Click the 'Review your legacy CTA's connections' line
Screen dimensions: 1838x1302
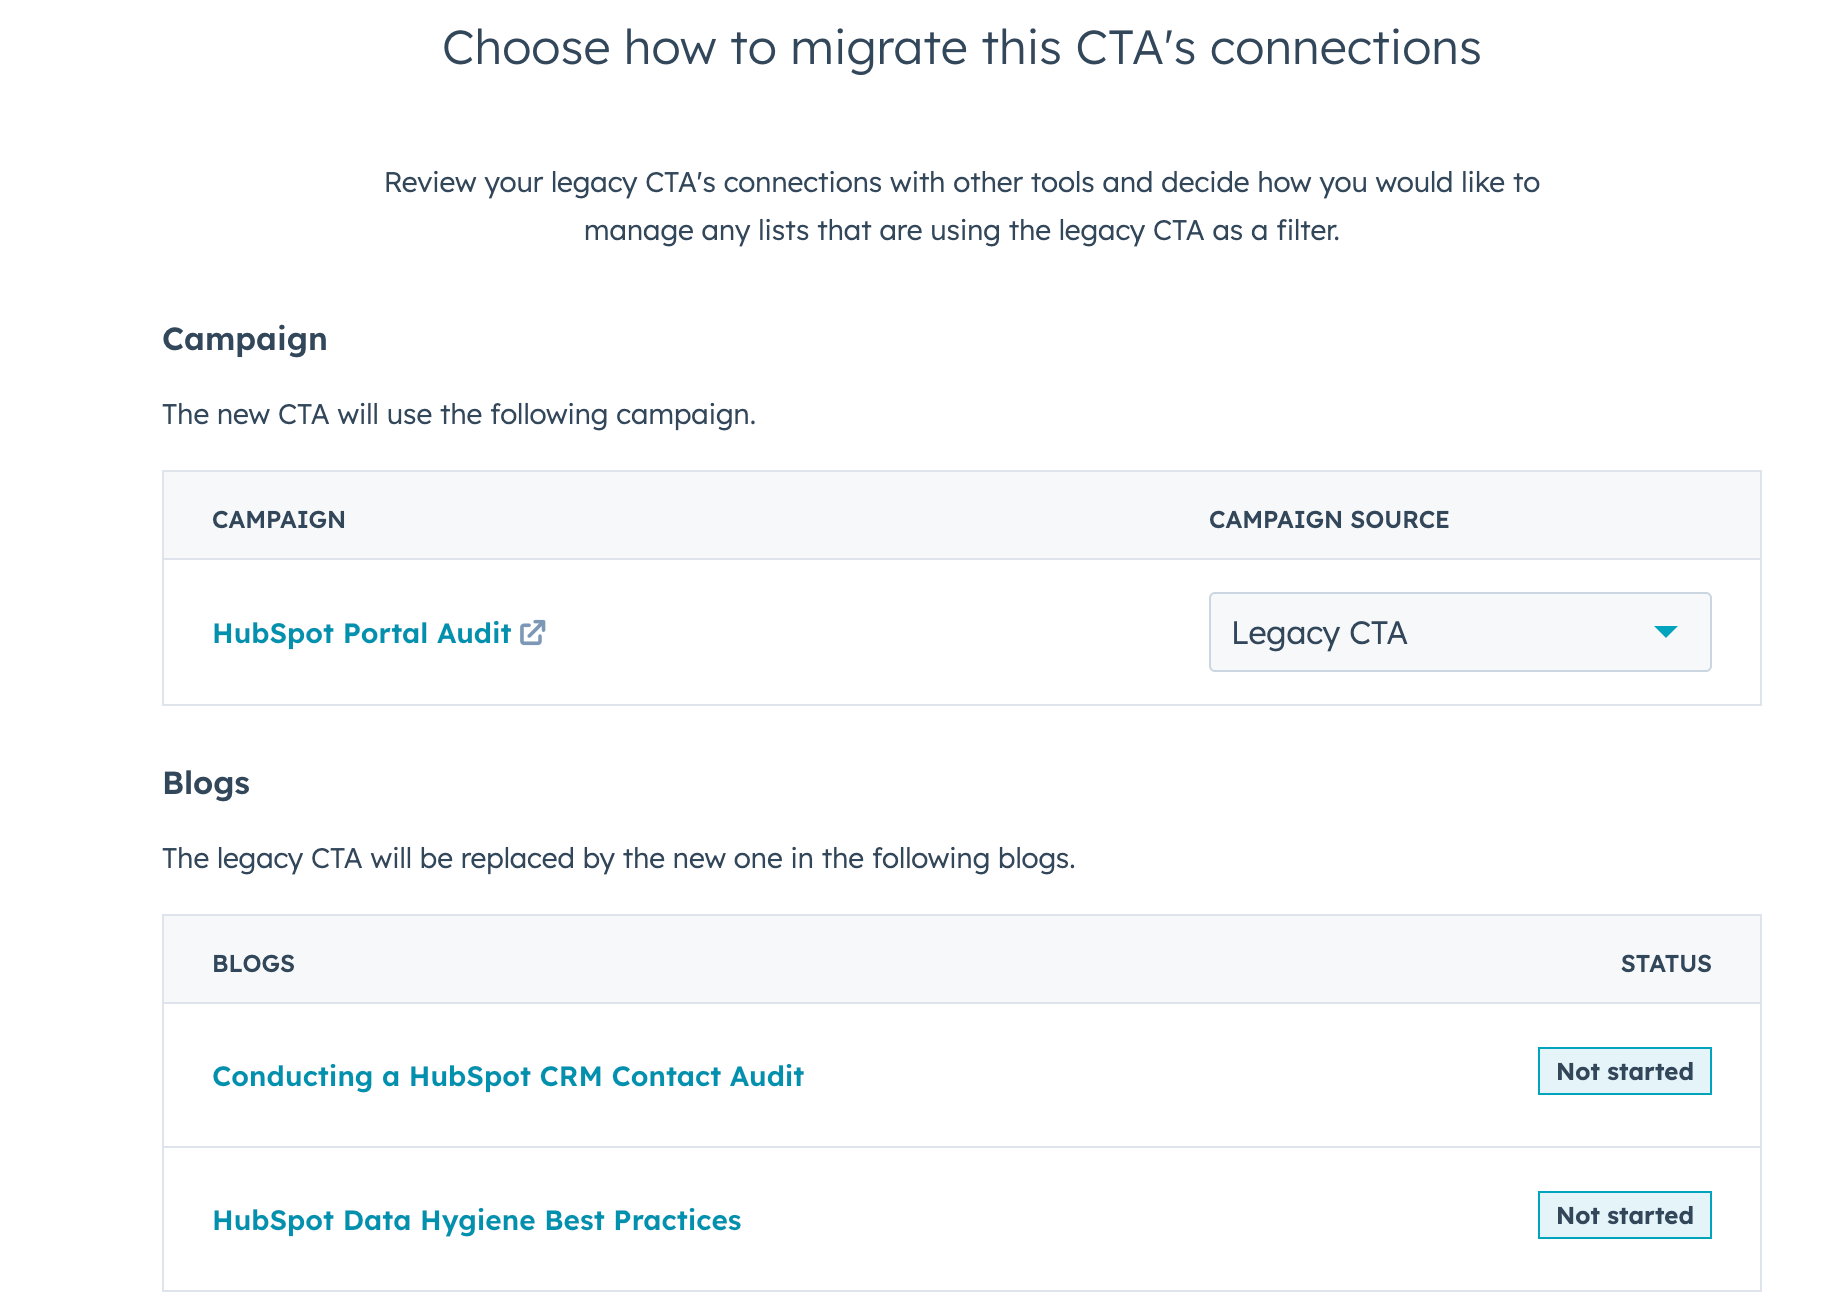(961, 182)
